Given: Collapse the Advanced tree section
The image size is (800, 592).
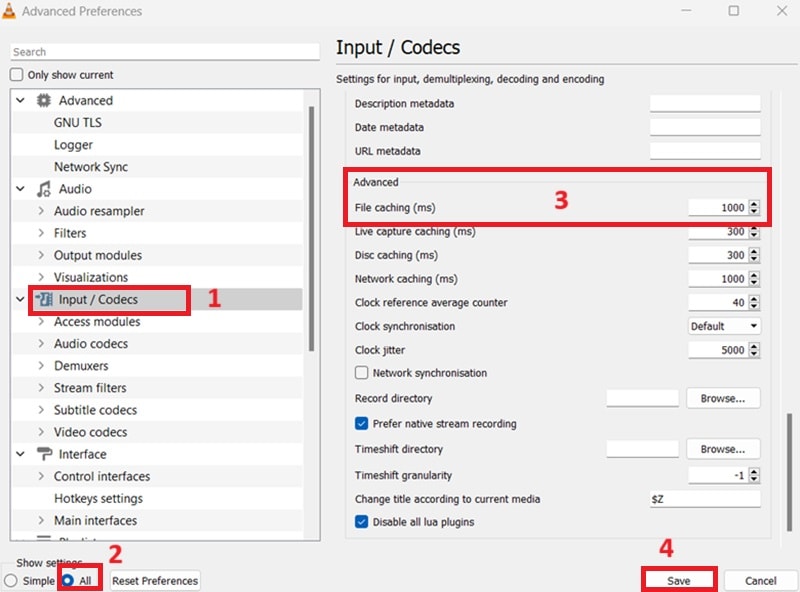Looking at the screenshot, I should 20,101.
